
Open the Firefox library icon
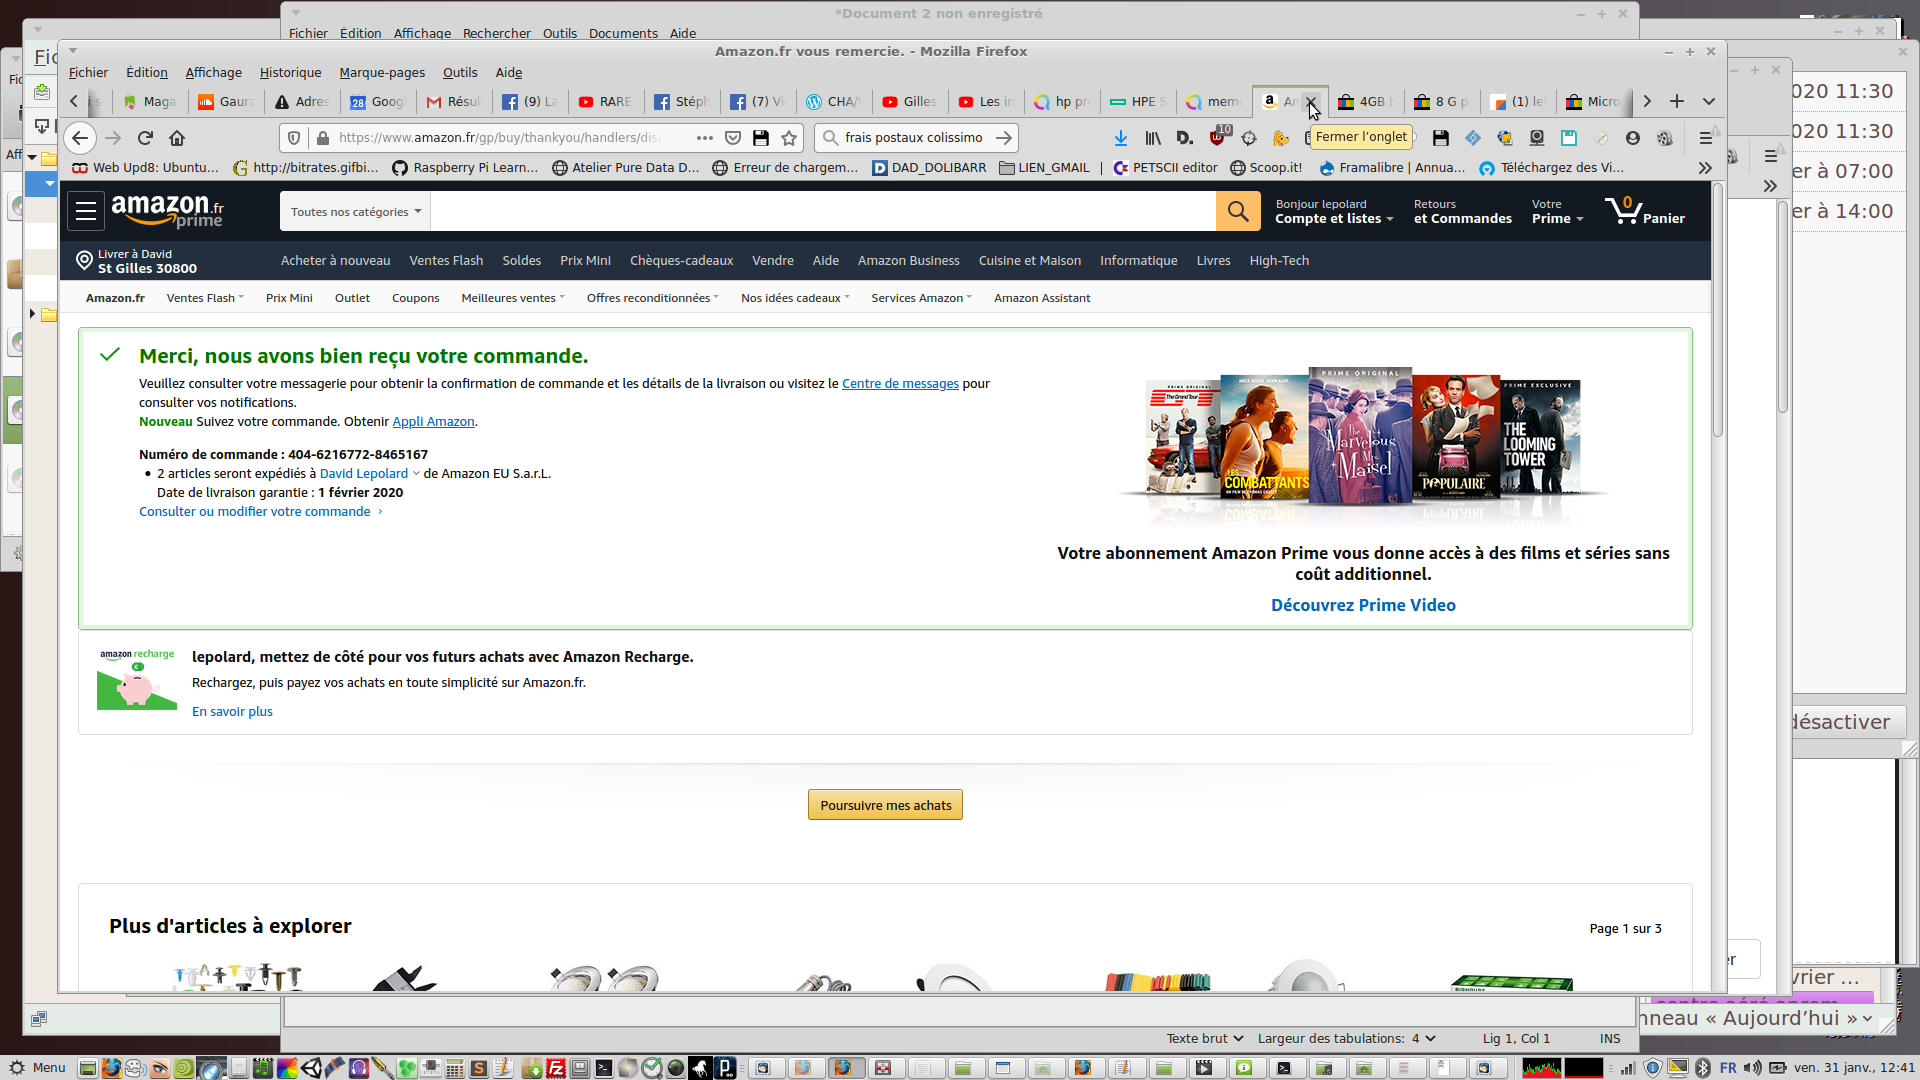[1153, 138]
